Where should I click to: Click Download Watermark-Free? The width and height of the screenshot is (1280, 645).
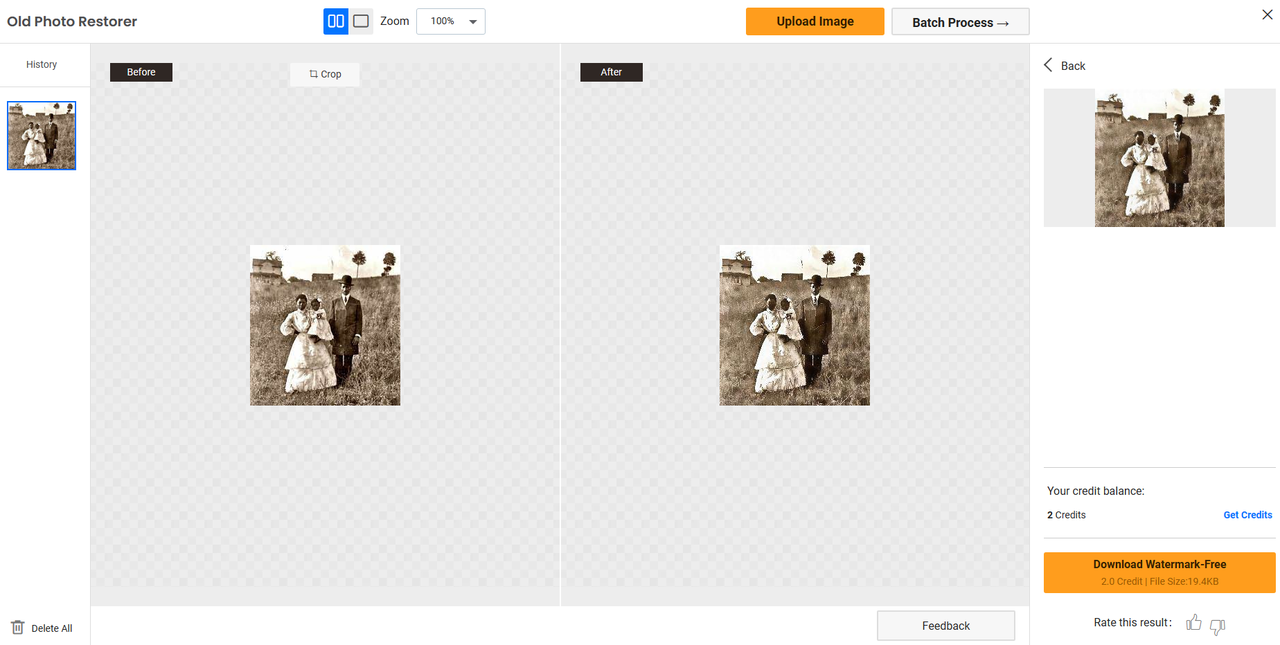[x=1160, y=572]
